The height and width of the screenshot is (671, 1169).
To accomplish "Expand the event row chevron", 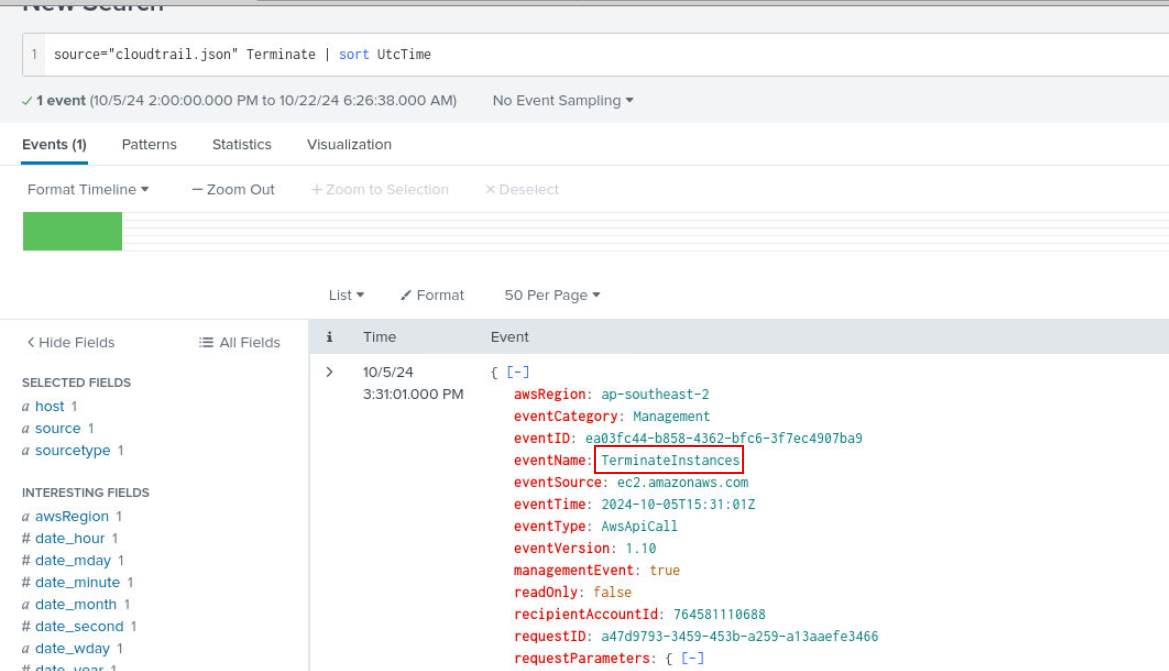I will [330, 372].
